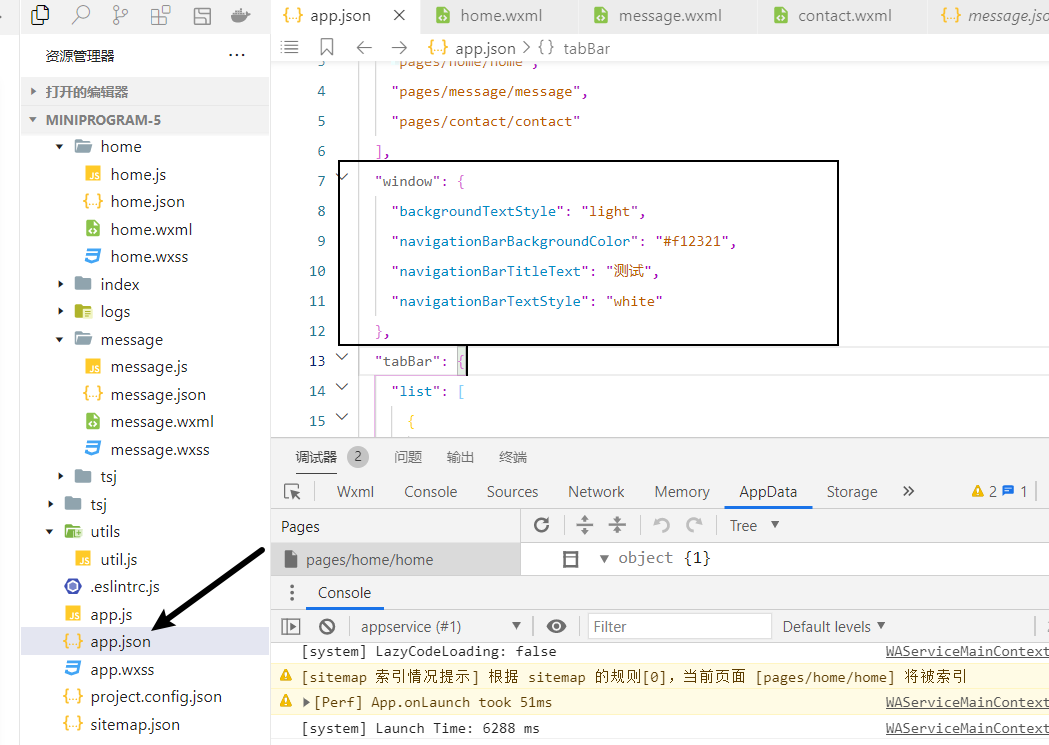Click the console Filter input field
This screenshot has height=745, width=1049.
point(680,627)
